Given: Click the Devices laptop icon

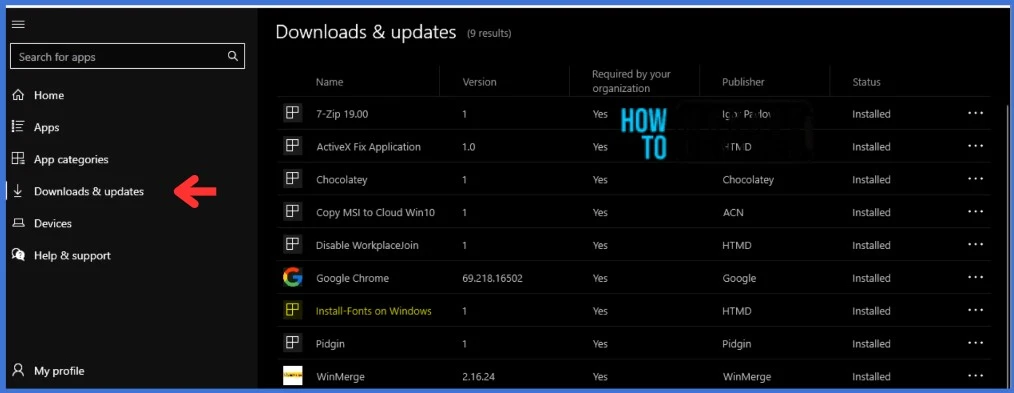Looking at the screenshot, I should point(18,223).
